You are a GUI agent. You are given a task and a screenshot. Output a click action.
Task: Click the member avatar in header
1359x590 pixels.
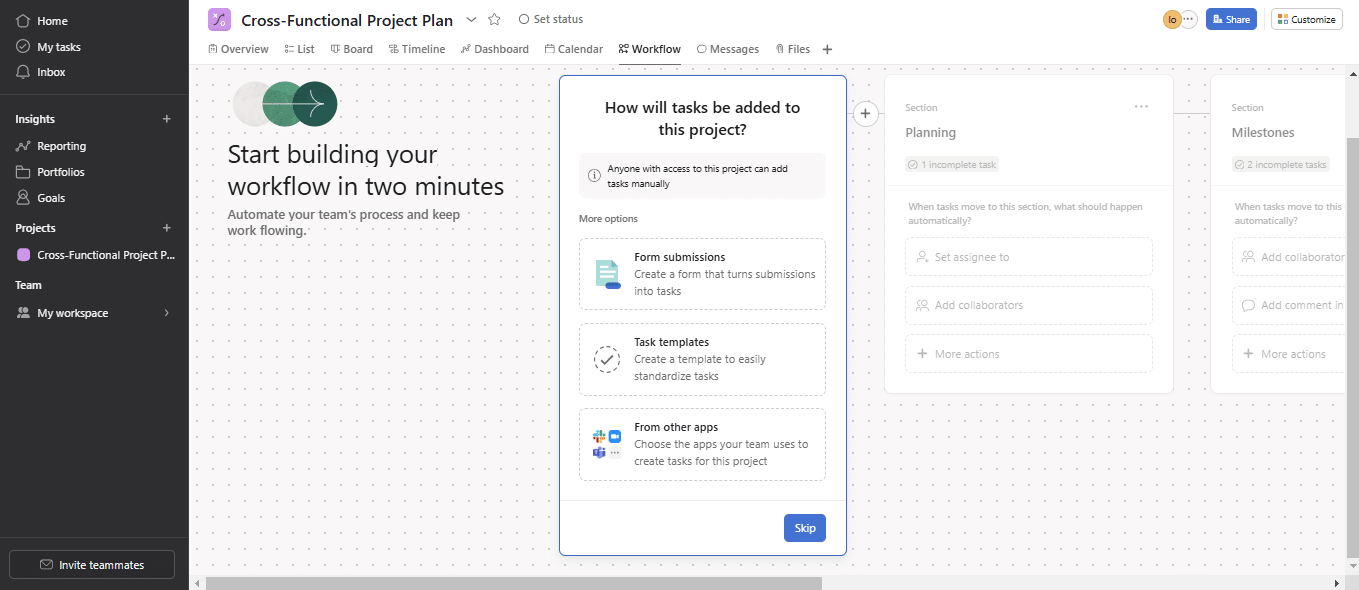pos(1172,19)
